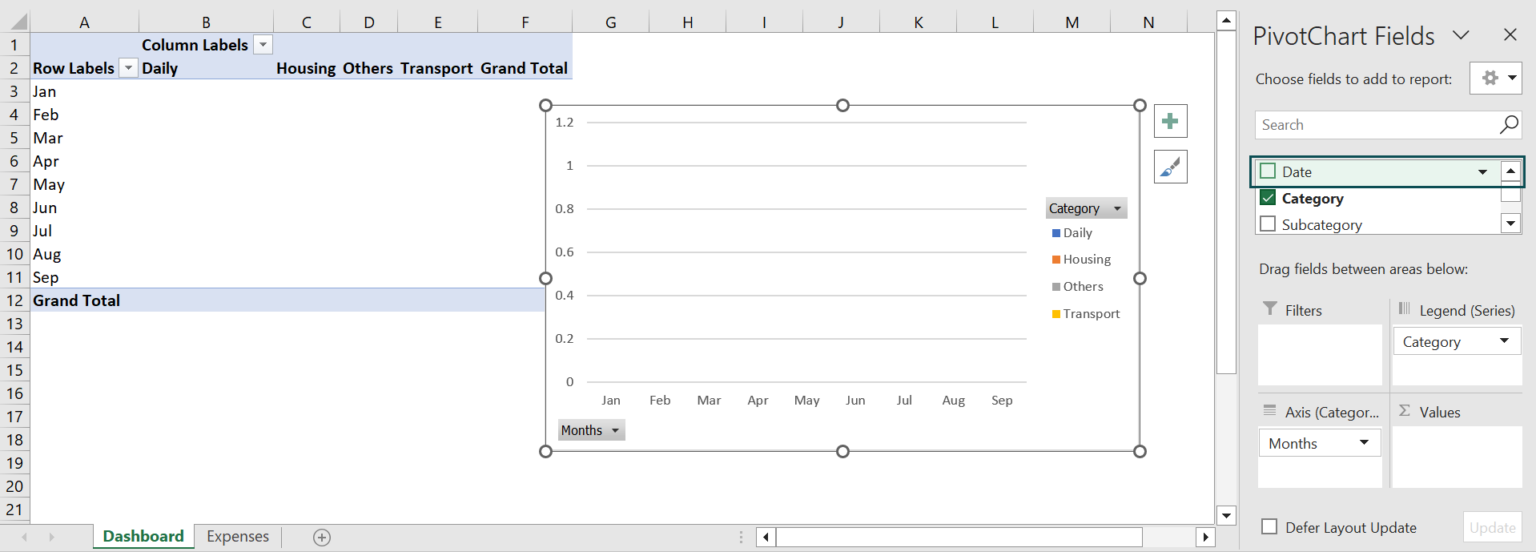Go to next sheet tab arrow

pyautogui.click(x=51, y=537)
